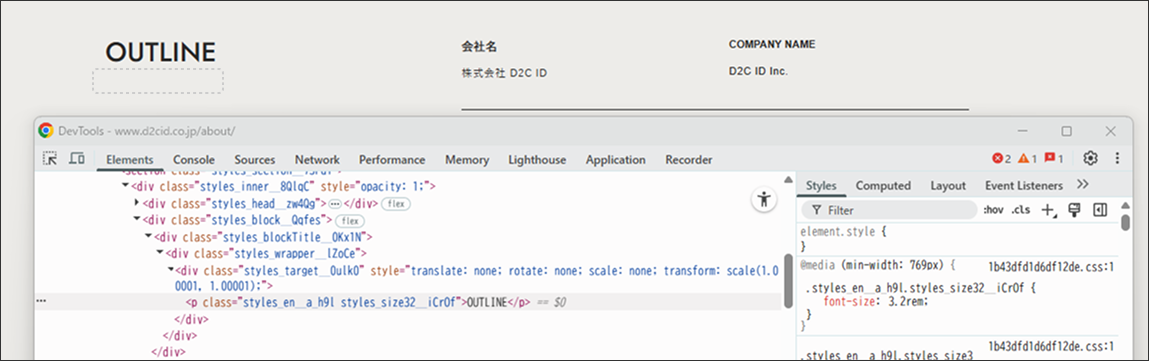Collapse the styles_block__Qqfes div node
The width and height of the screenshot is (1149, 361).
click(x=137, y=220)
